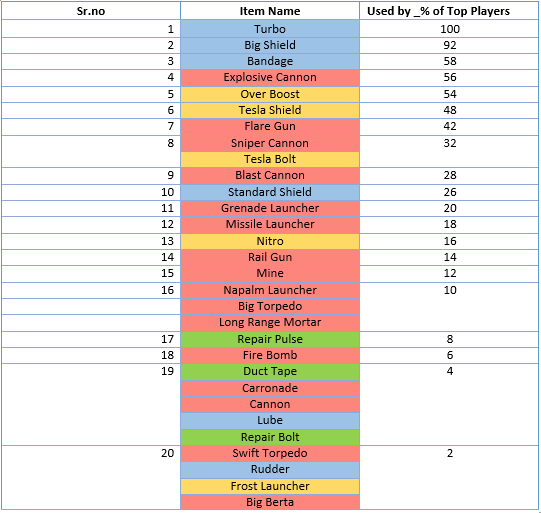Select the Frost Launcher cell

270,486
